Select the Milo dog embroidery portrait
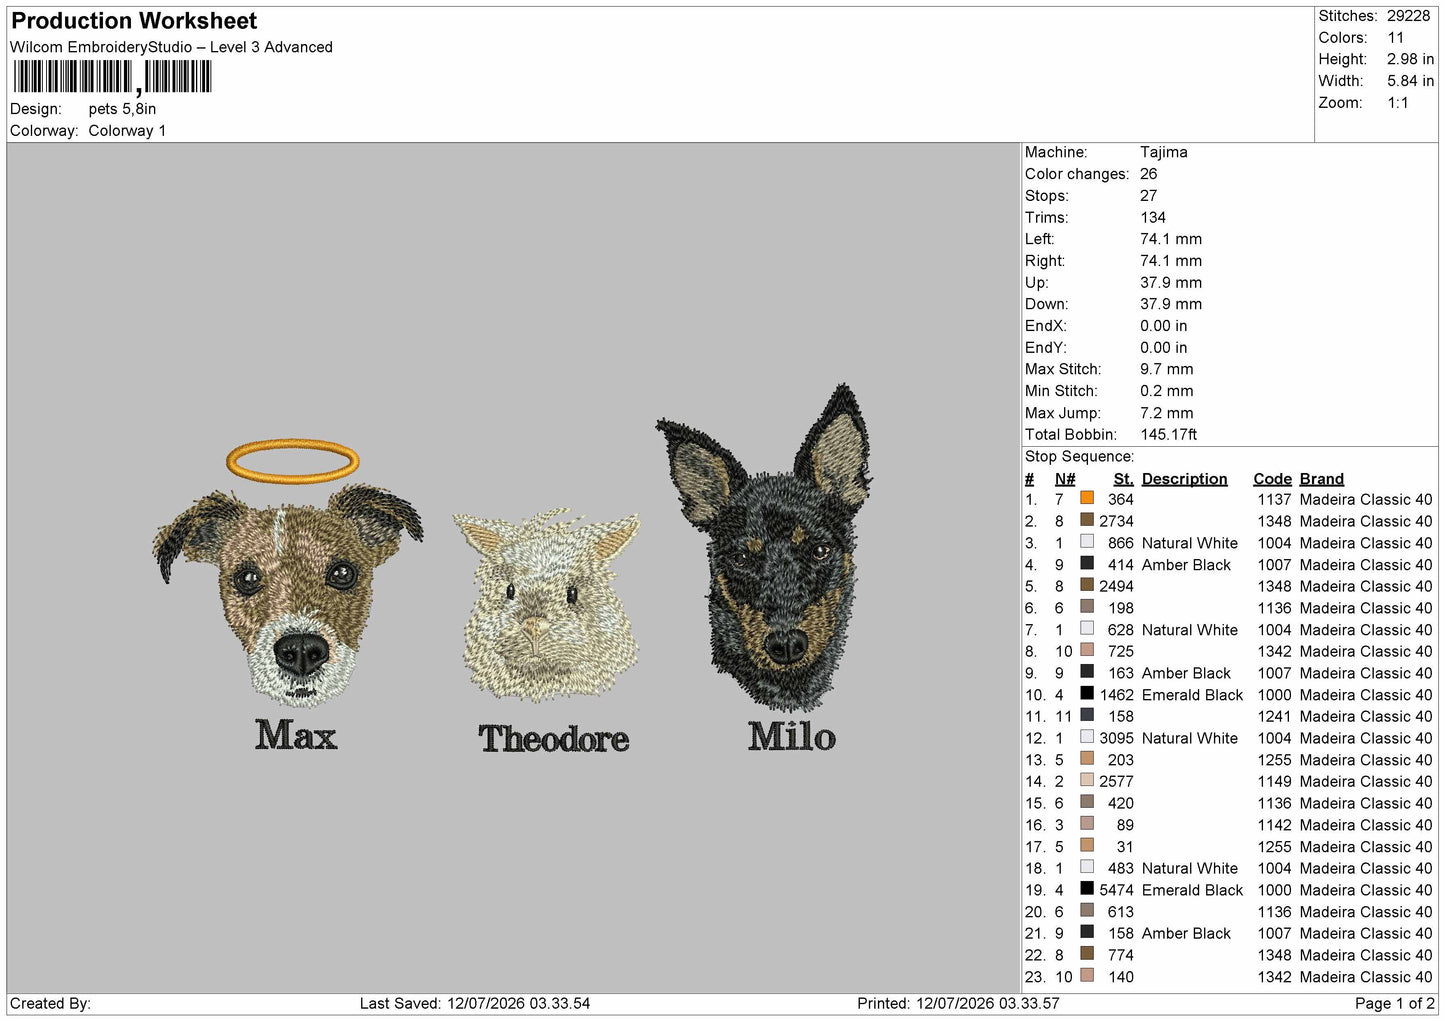The width and height of the screenshot is (1445, 1021). [765, 548]
